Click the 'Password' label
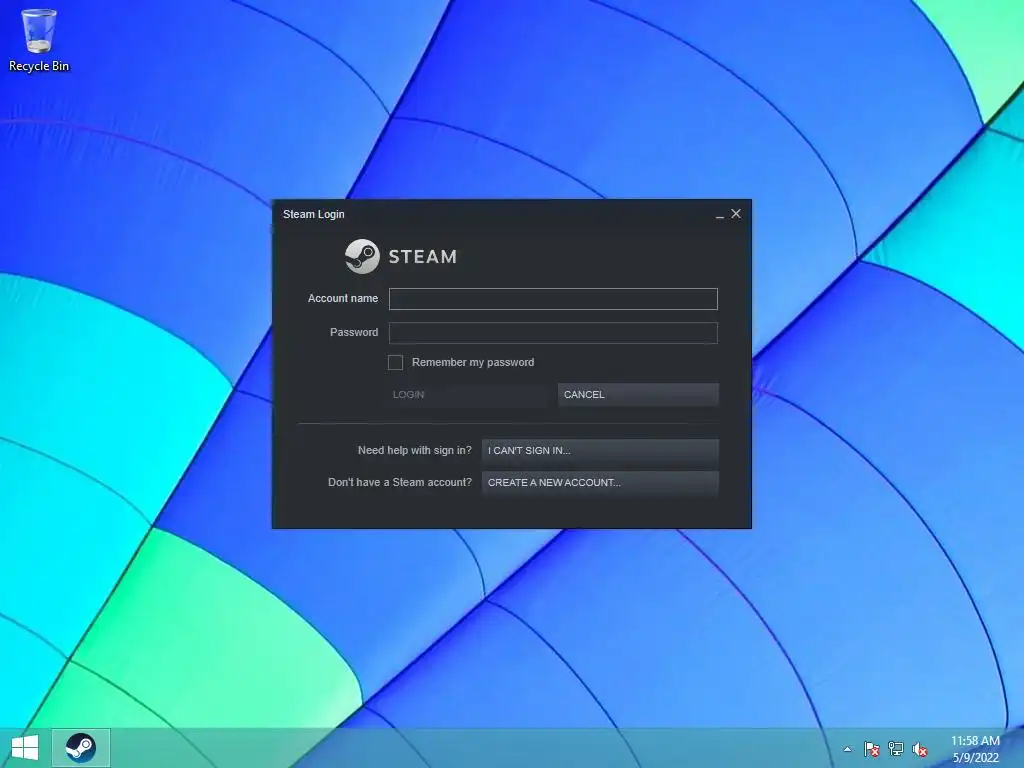Image resolution: width=1024 pixels, height=768 pixels. coord(354,332)
